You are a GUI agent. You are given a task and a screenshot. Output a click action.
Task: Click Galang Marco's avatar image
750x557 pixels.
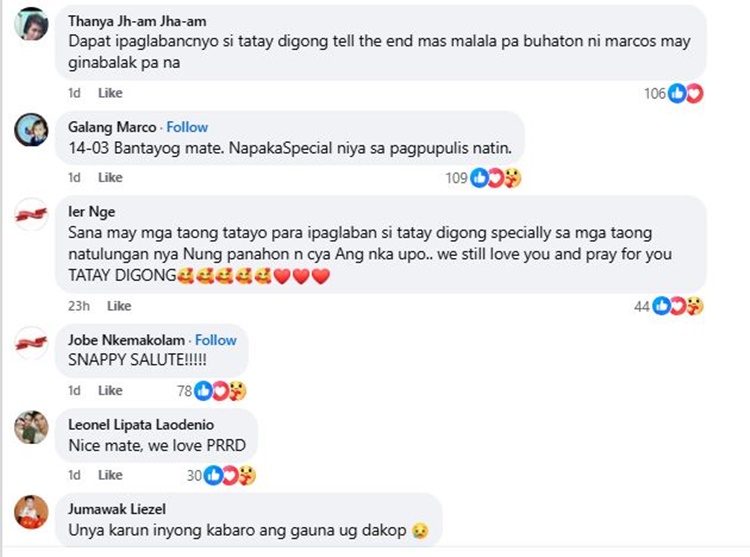coord(31,131)
